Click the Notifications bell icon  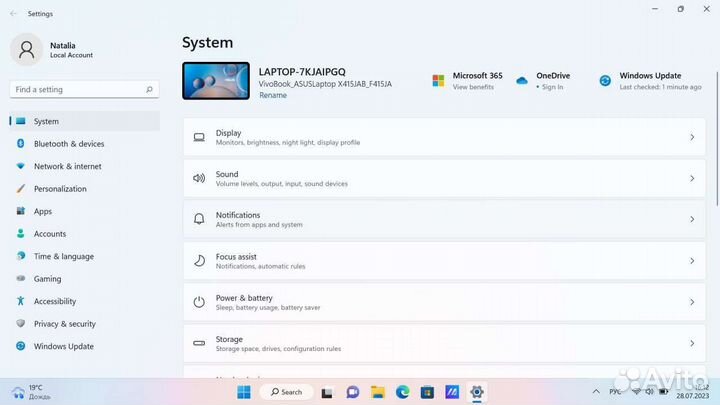click(199, 219)
